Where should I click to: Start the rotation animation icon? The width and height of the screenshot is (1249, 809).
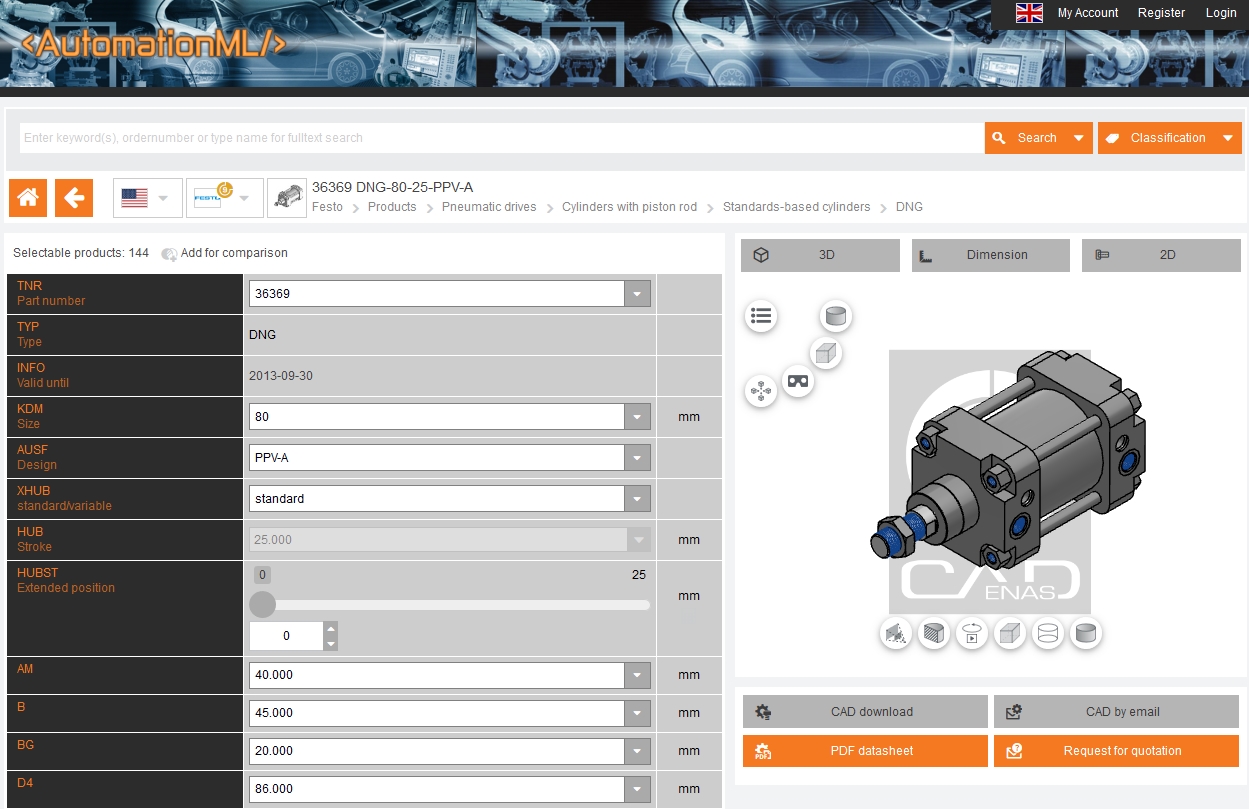[x=972, y=633]
